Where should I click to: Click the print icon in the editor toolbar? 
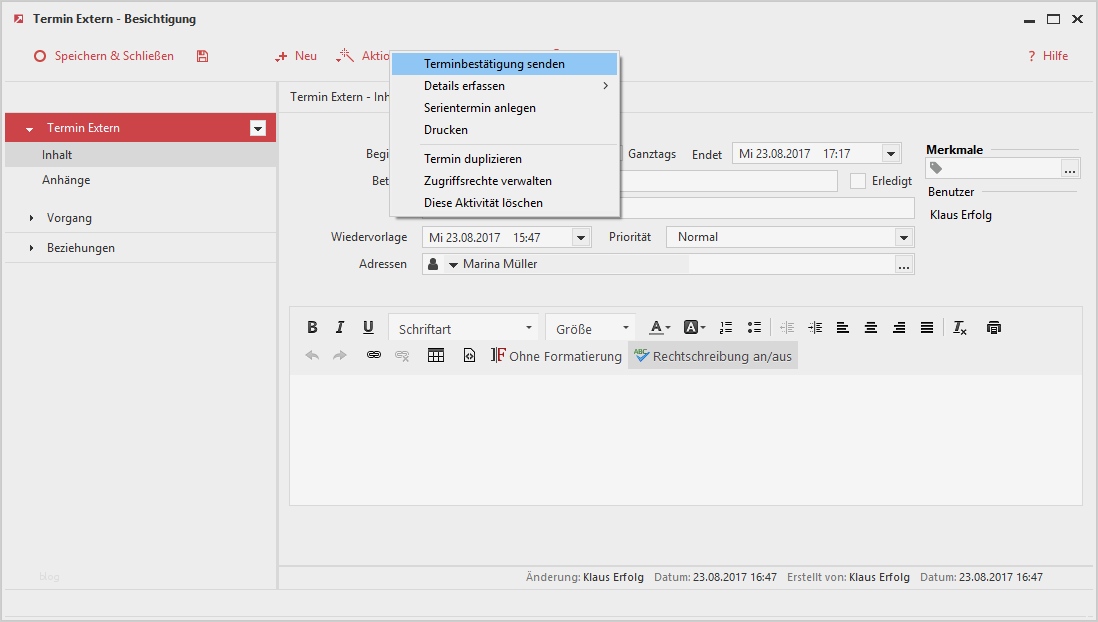coord(993,328)
